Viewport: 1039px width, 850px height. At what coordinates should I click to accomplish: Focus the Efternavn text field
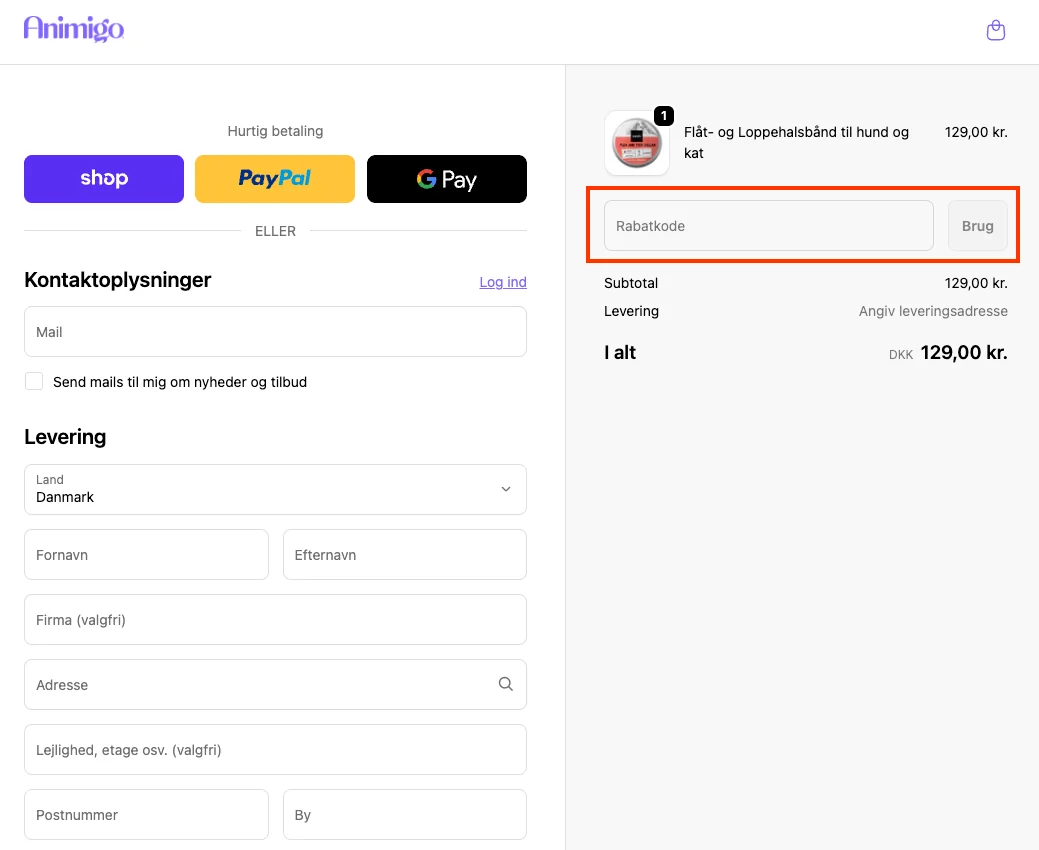pyautogui.click(x=404, y=555)
